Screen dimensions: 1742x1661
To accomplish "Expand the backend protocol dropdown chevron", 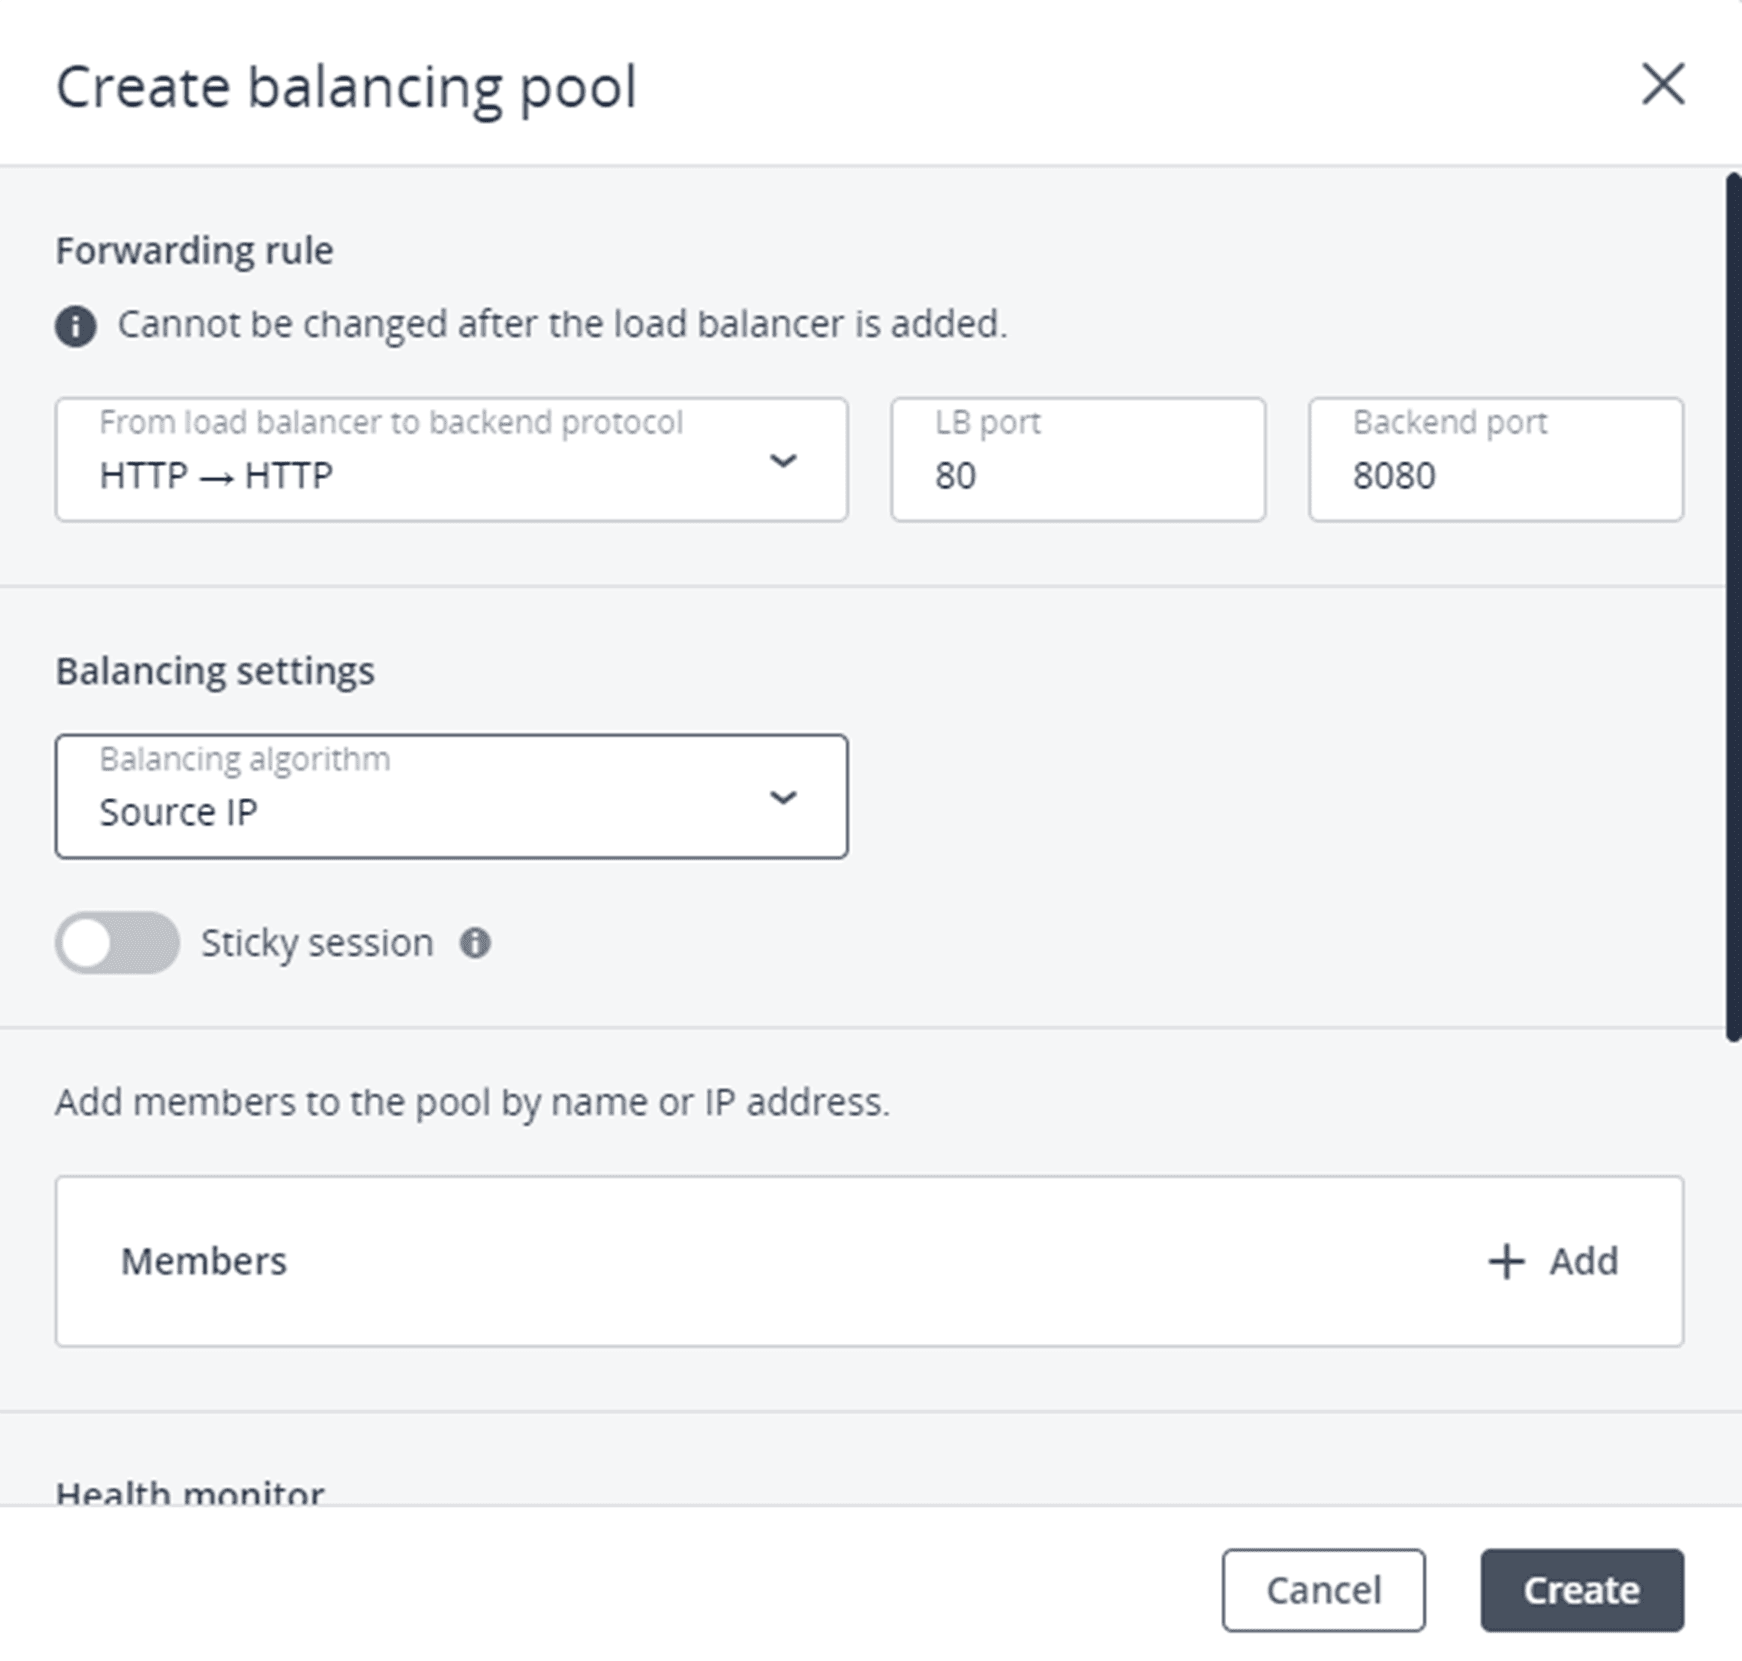I will 783,460.
